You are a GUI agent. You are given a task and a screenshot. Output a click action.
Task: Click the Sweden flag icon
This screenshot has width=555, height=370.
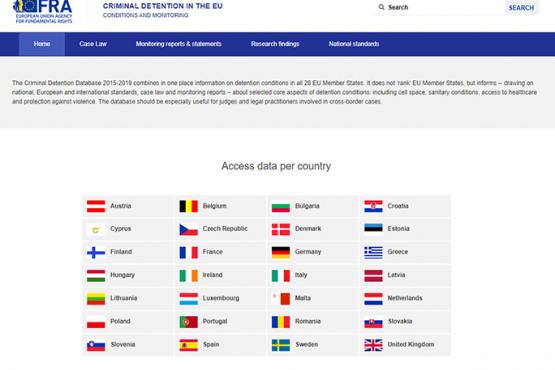click(281, 345)
